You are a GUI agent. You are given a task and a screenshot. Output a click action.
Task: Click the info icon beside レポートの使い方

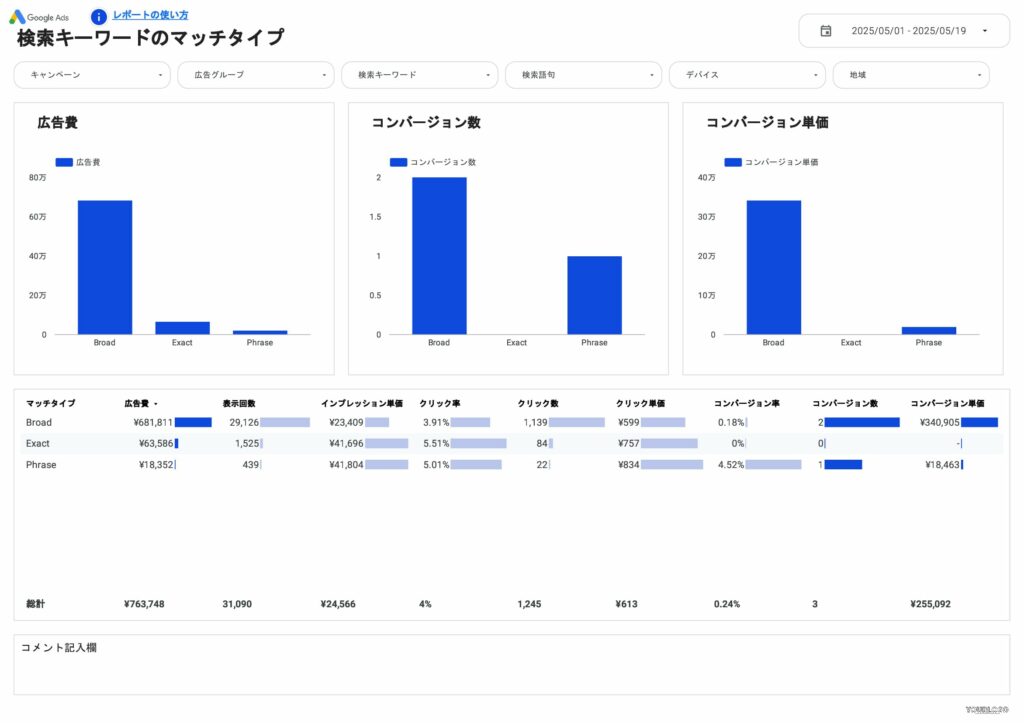tap(97, 16)
